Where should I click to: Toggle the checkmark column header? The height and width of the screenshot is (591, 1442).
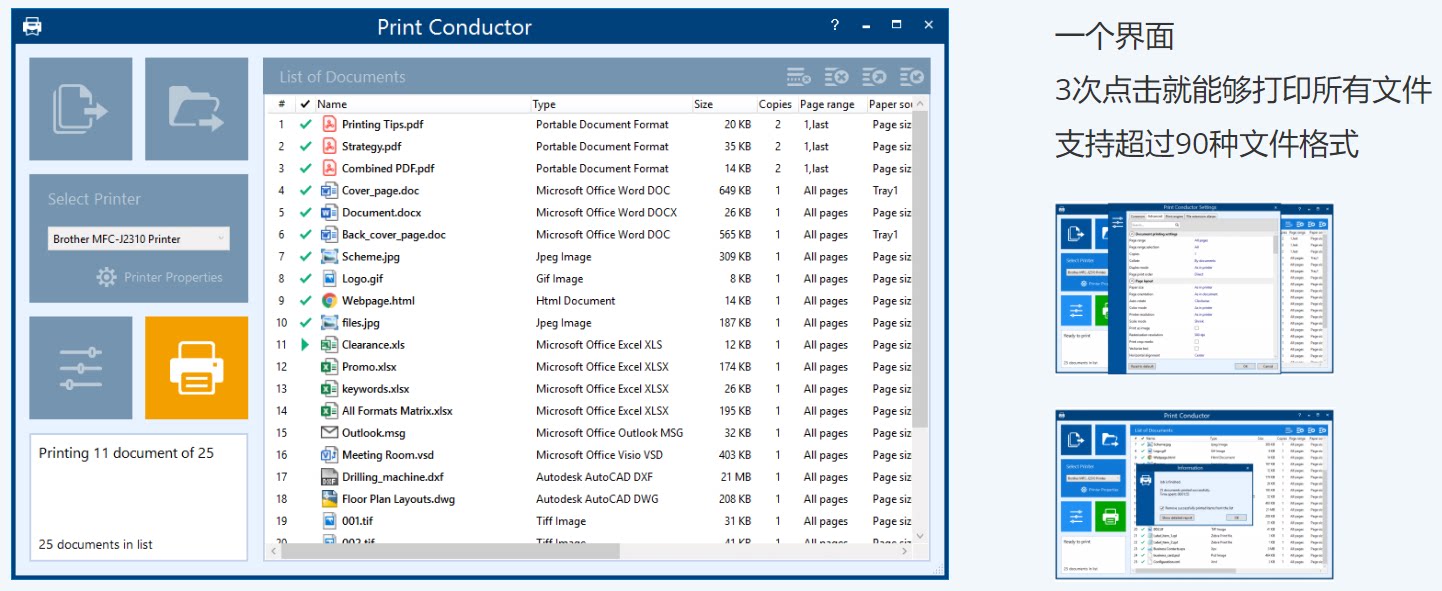point(305,104)
